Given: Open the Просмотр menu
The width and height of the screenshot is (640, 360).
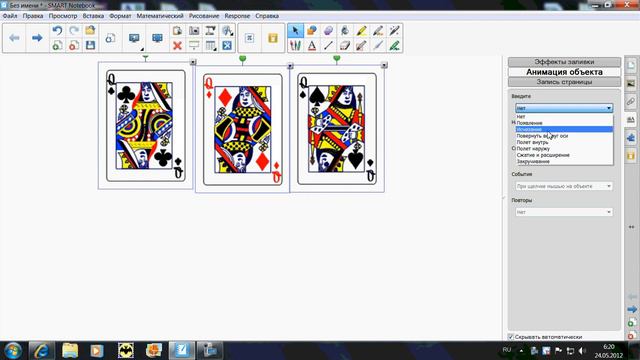Looking at the screenshot, I should tap(63, 16).
